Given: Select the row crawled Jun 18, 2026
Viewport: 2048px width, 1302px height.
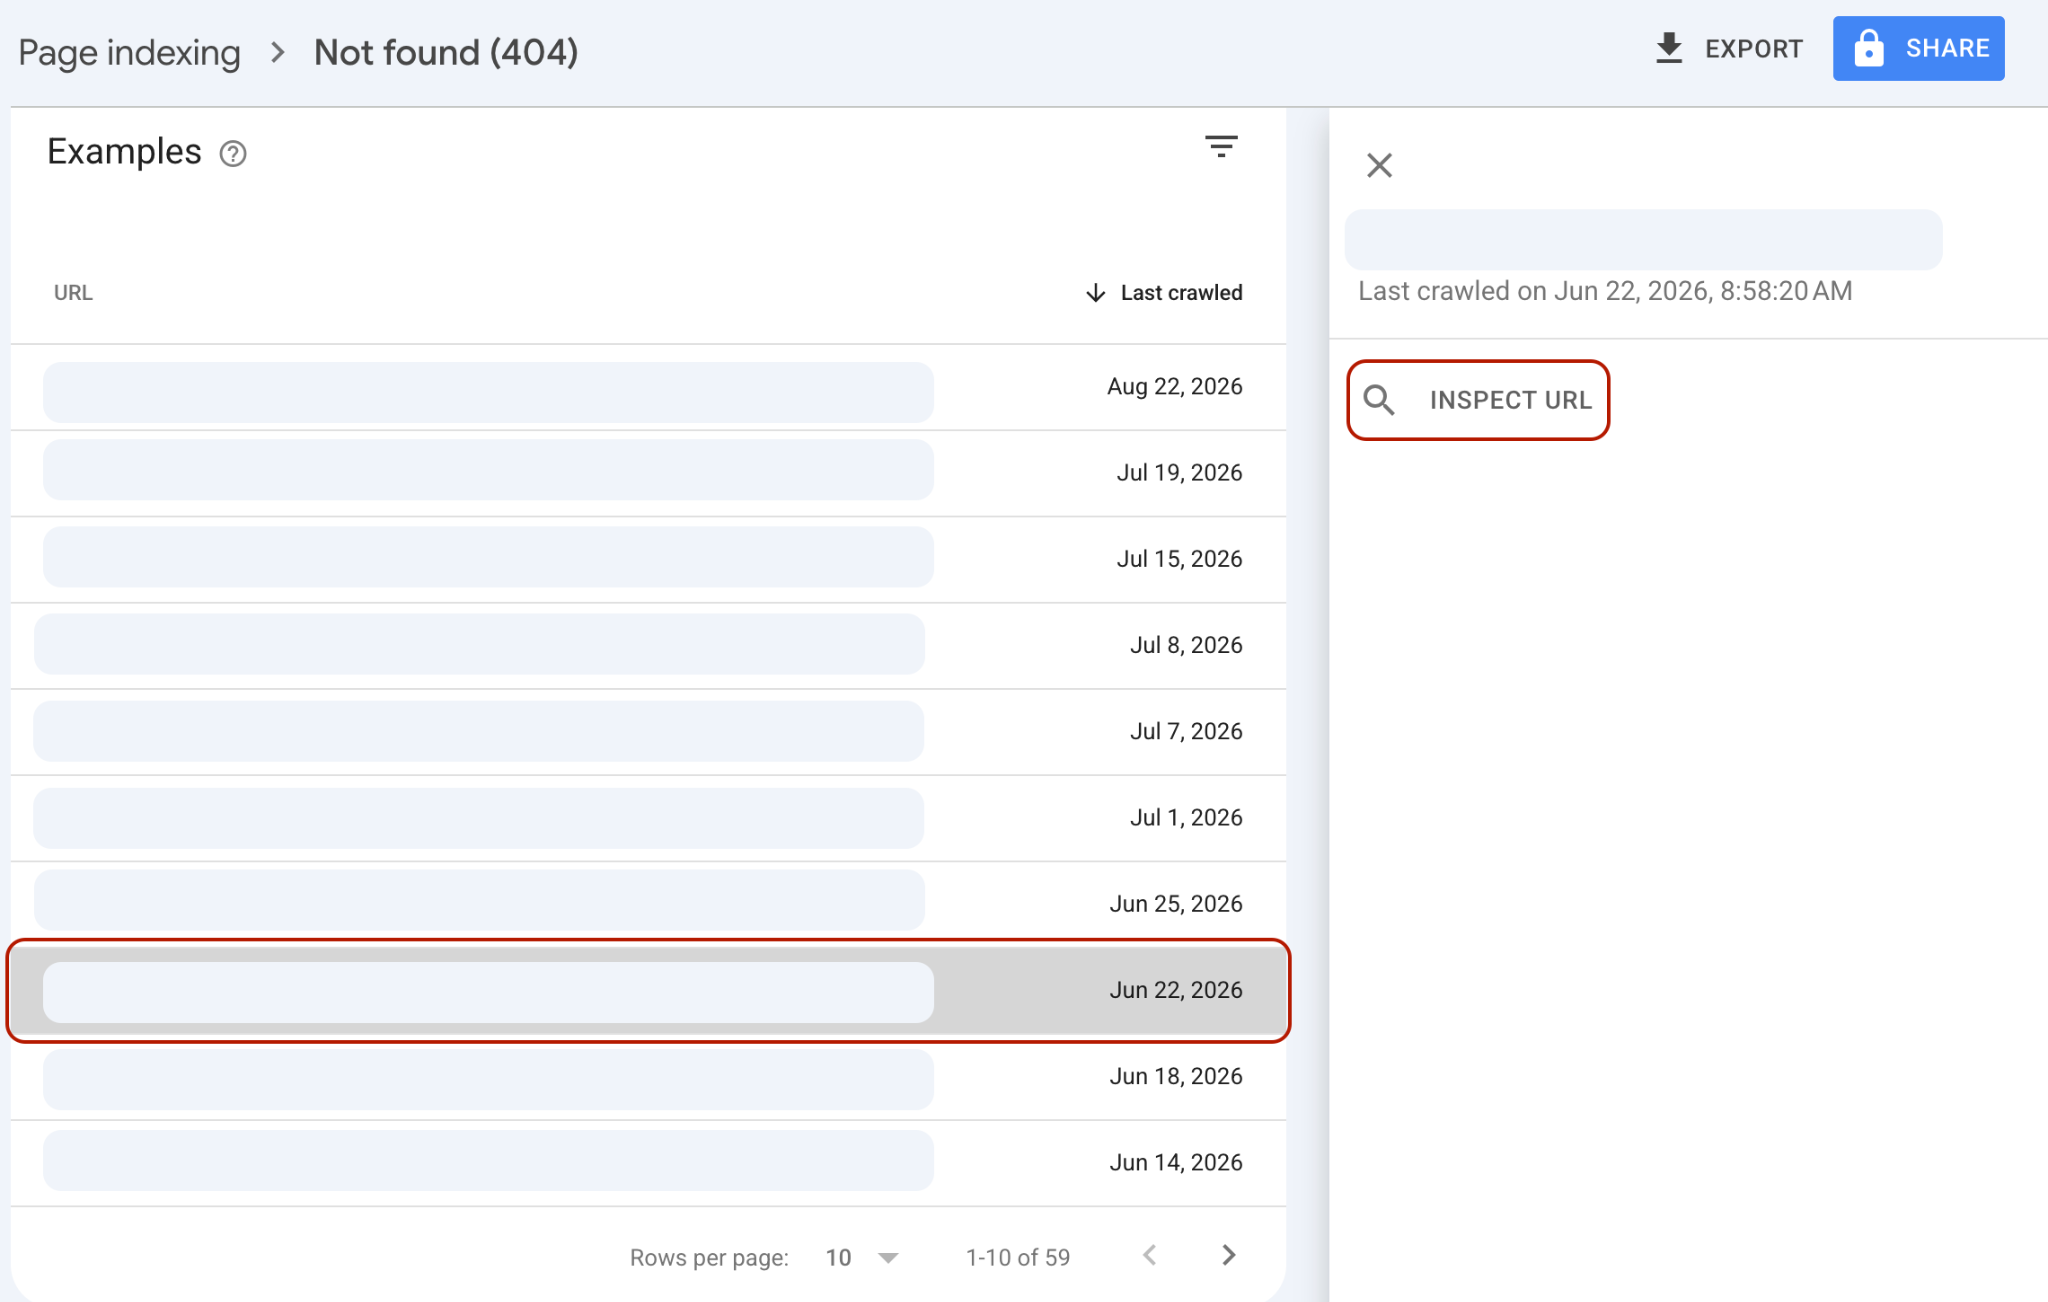Looking at the screenshot, I should click(648, 1079).
